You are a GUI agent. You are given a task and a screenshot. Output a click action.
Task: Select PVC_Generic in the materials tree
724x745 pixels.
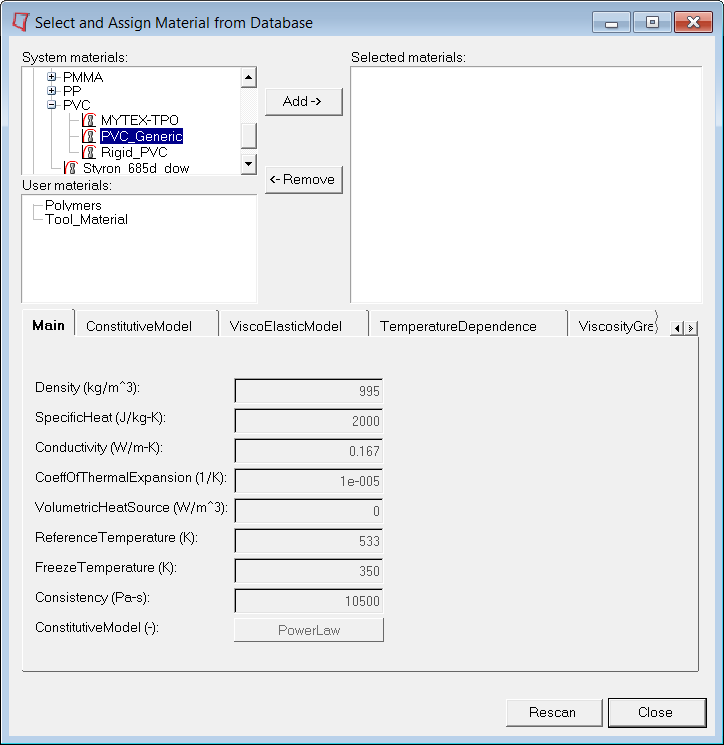tap(142, 136)
